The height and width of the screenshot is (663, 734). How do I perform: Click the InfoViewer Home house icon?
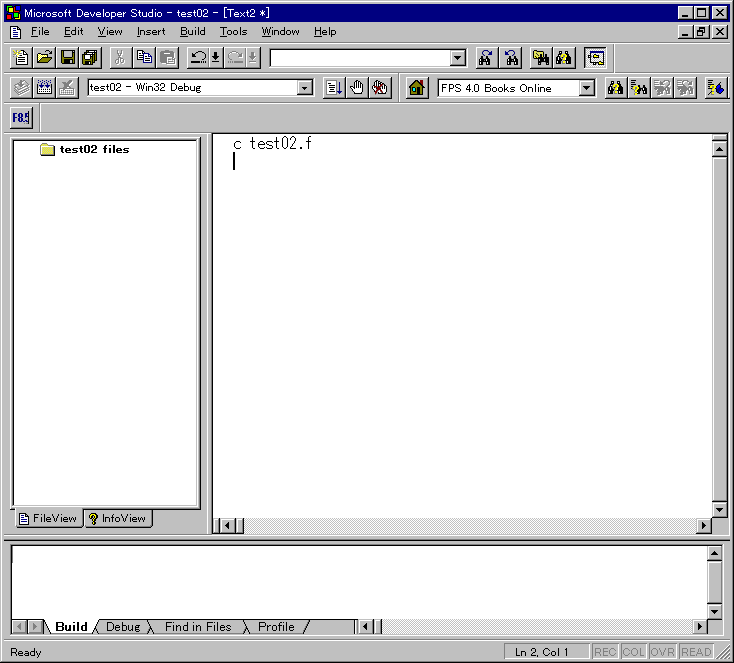pos(417,88)
